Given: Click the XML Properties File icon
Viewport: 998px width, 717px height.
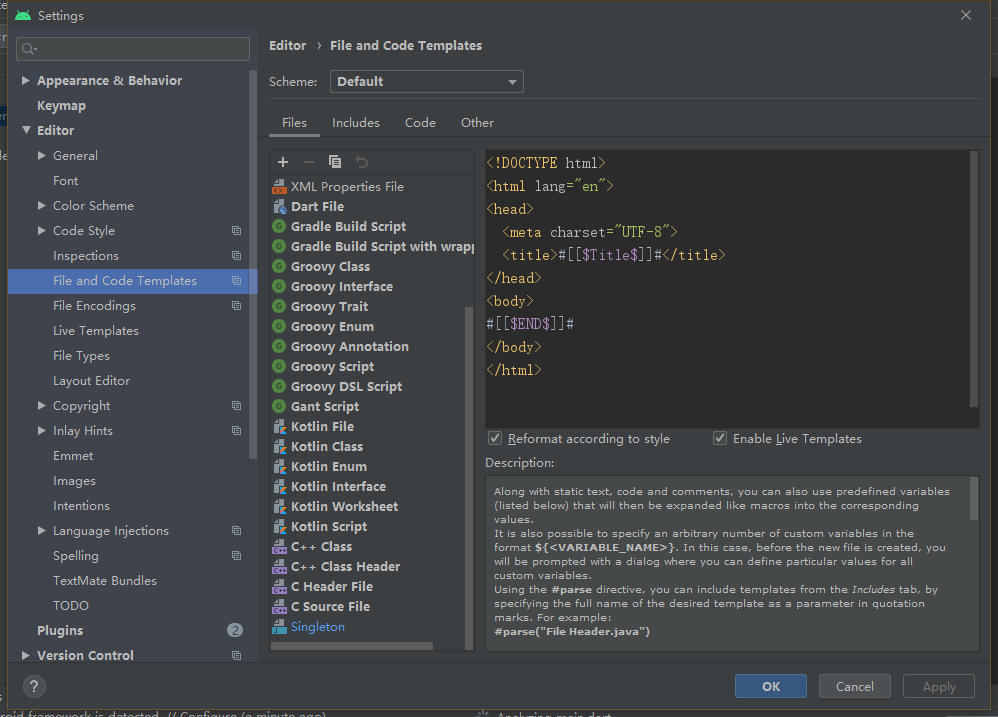Looking at the screenshot, I should pyautogui.click(x=280, y=187).
